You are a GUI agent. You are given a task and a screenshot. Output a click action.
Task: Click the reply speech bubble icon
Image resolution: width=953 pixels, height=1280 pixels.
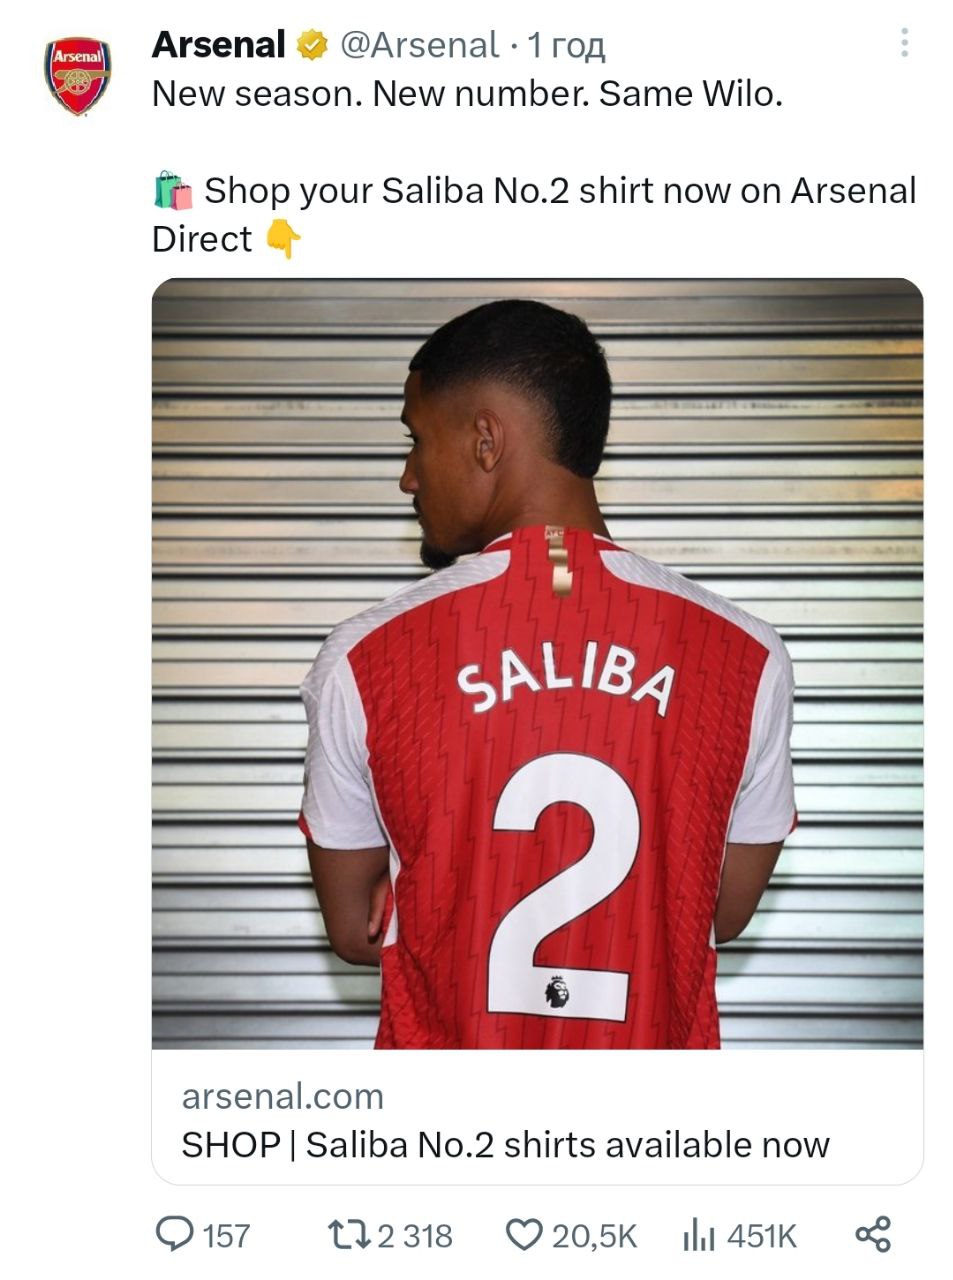(175, 1234)
